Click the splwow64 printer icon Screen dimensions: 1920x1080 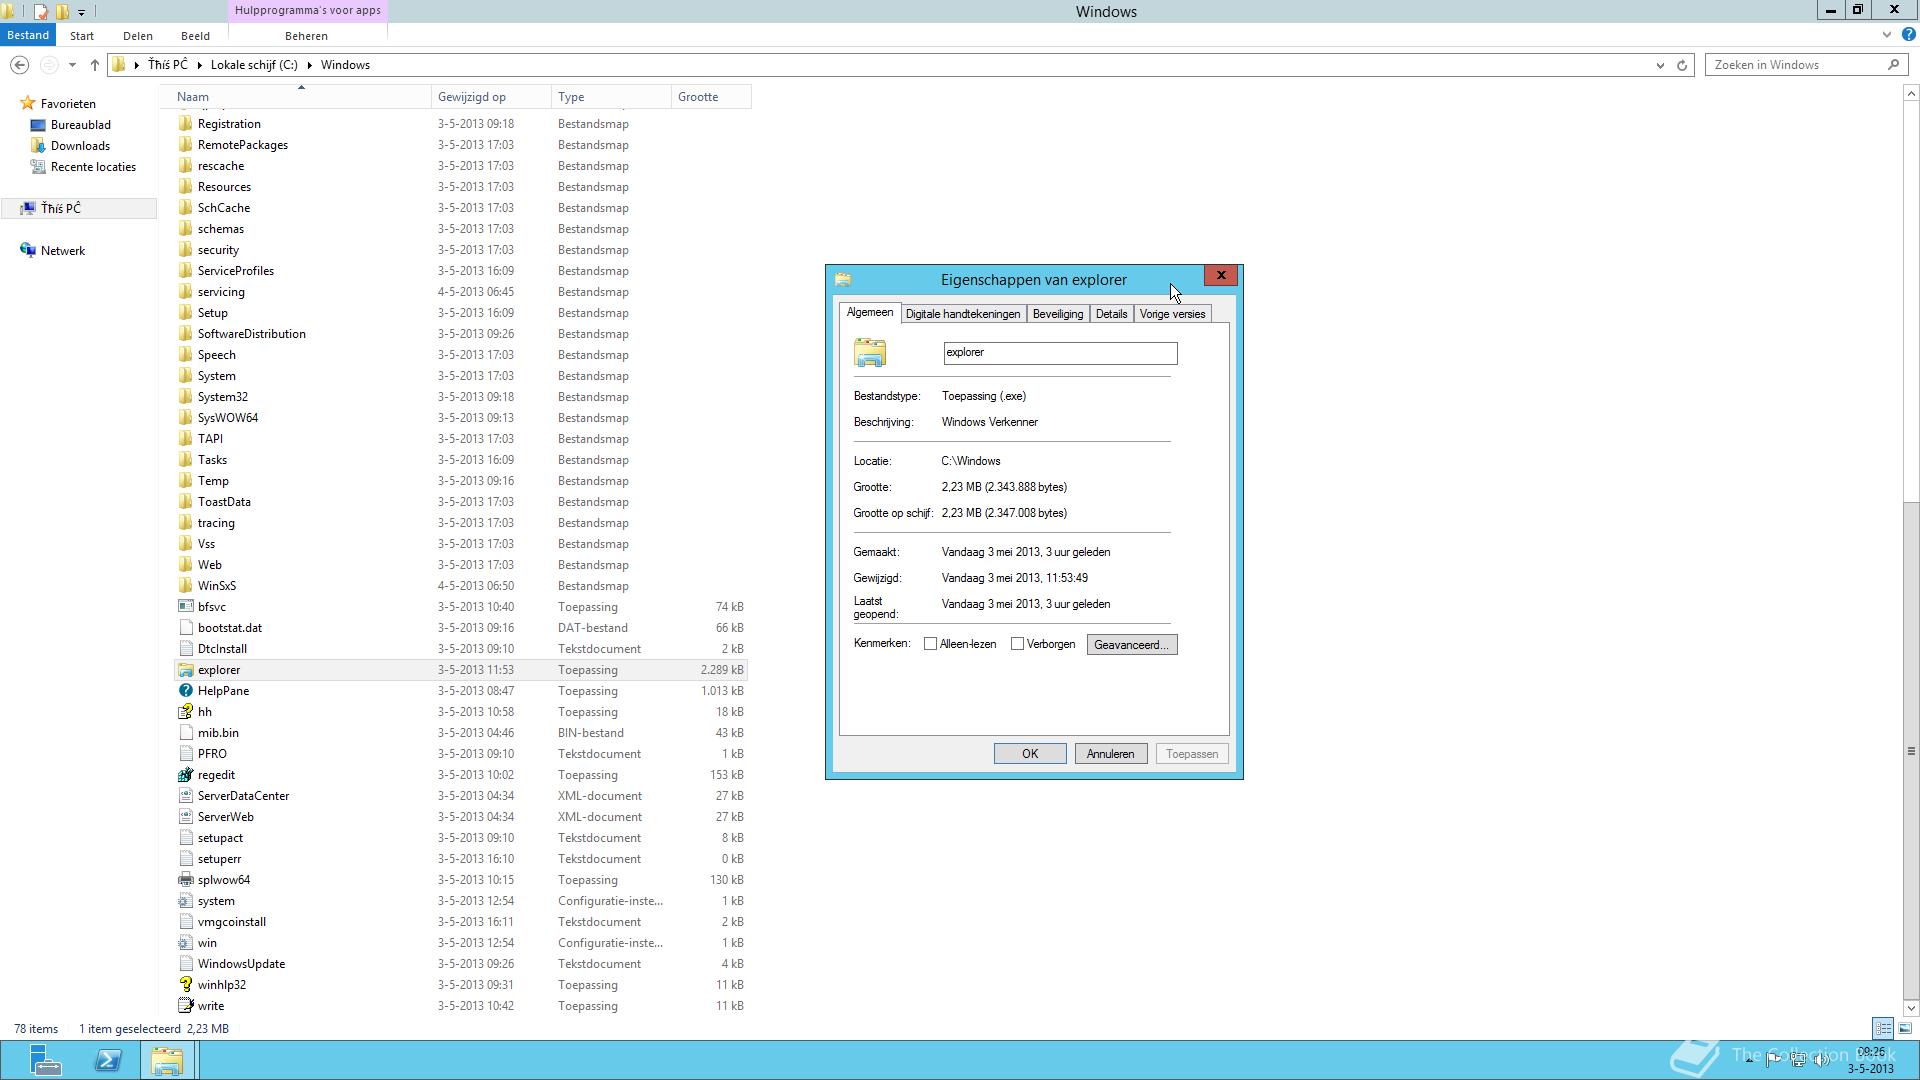pos(185,880)
